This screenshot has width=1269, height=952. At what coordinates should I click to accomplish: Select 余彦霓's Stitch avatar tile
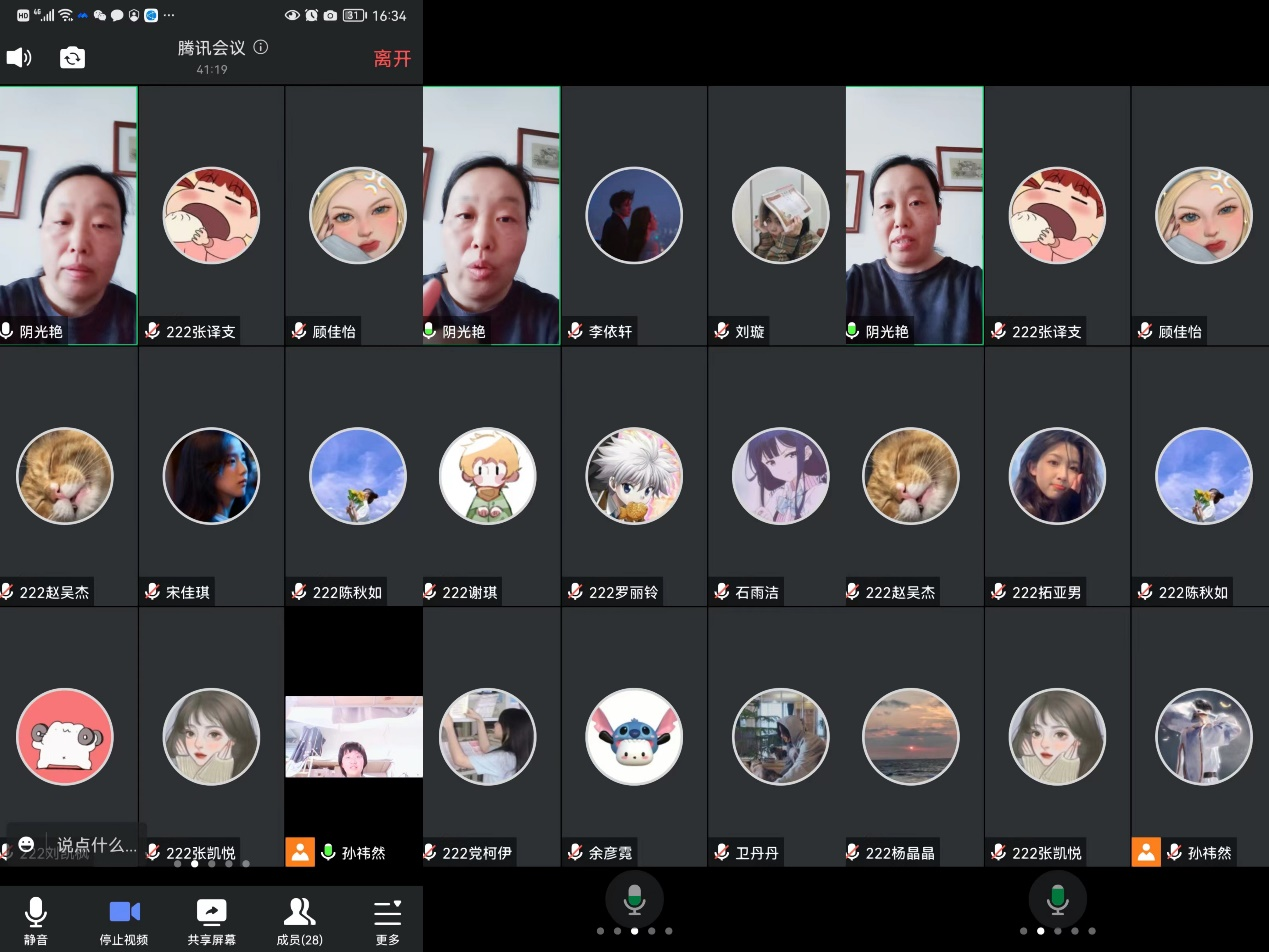[634, 737]
